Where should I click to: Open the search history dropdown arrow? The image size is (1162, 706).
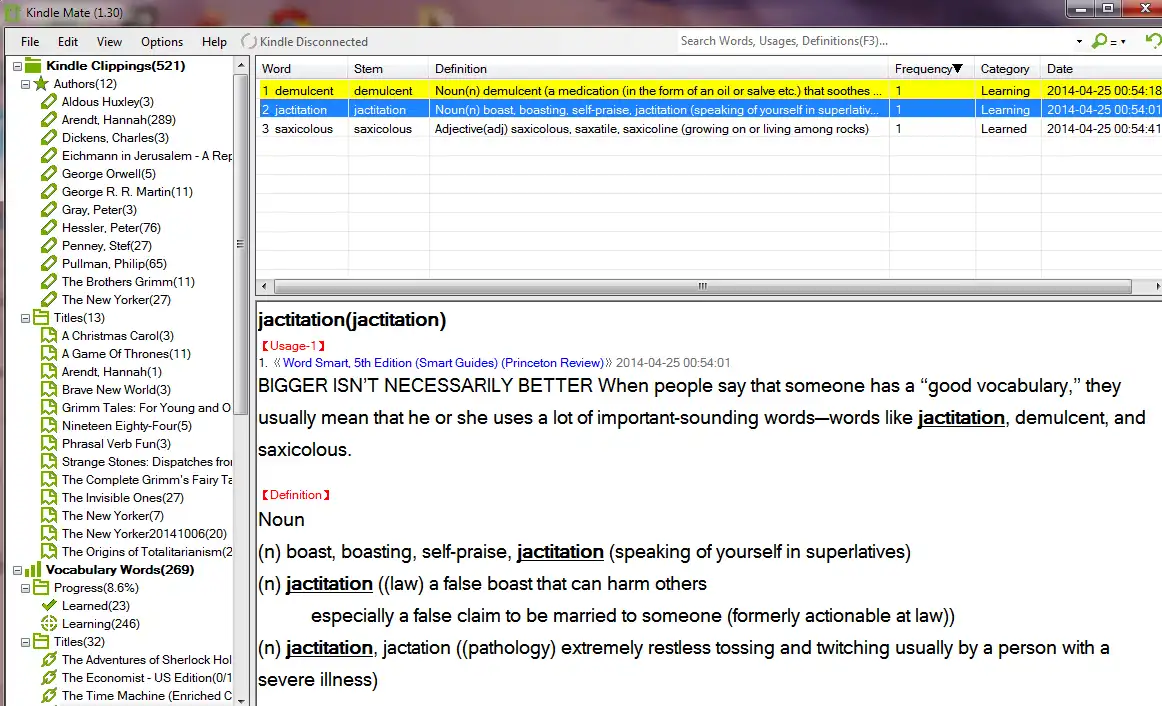tap(1079, 41)
